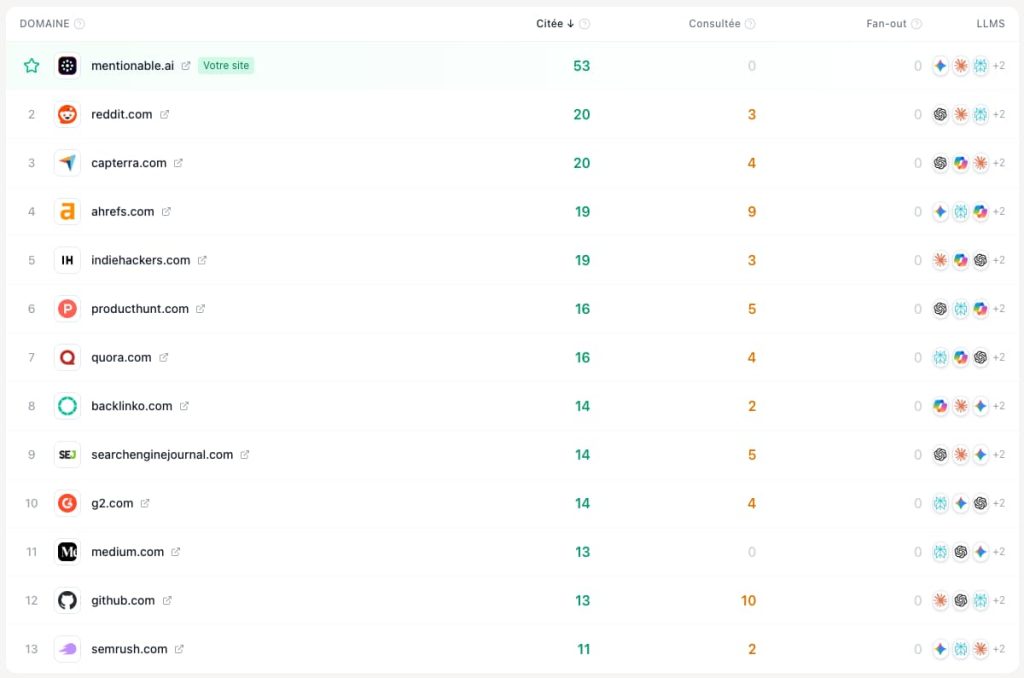Click the Copilot icon in quora.com row
Viewport: 1024px width, 678px height.
960,357
